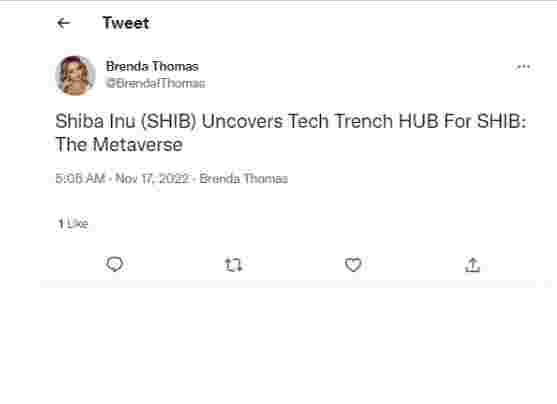Screen dimensions: 557x404
Task: Click the gray divider below action icons
Action: [x=288, y=284]
